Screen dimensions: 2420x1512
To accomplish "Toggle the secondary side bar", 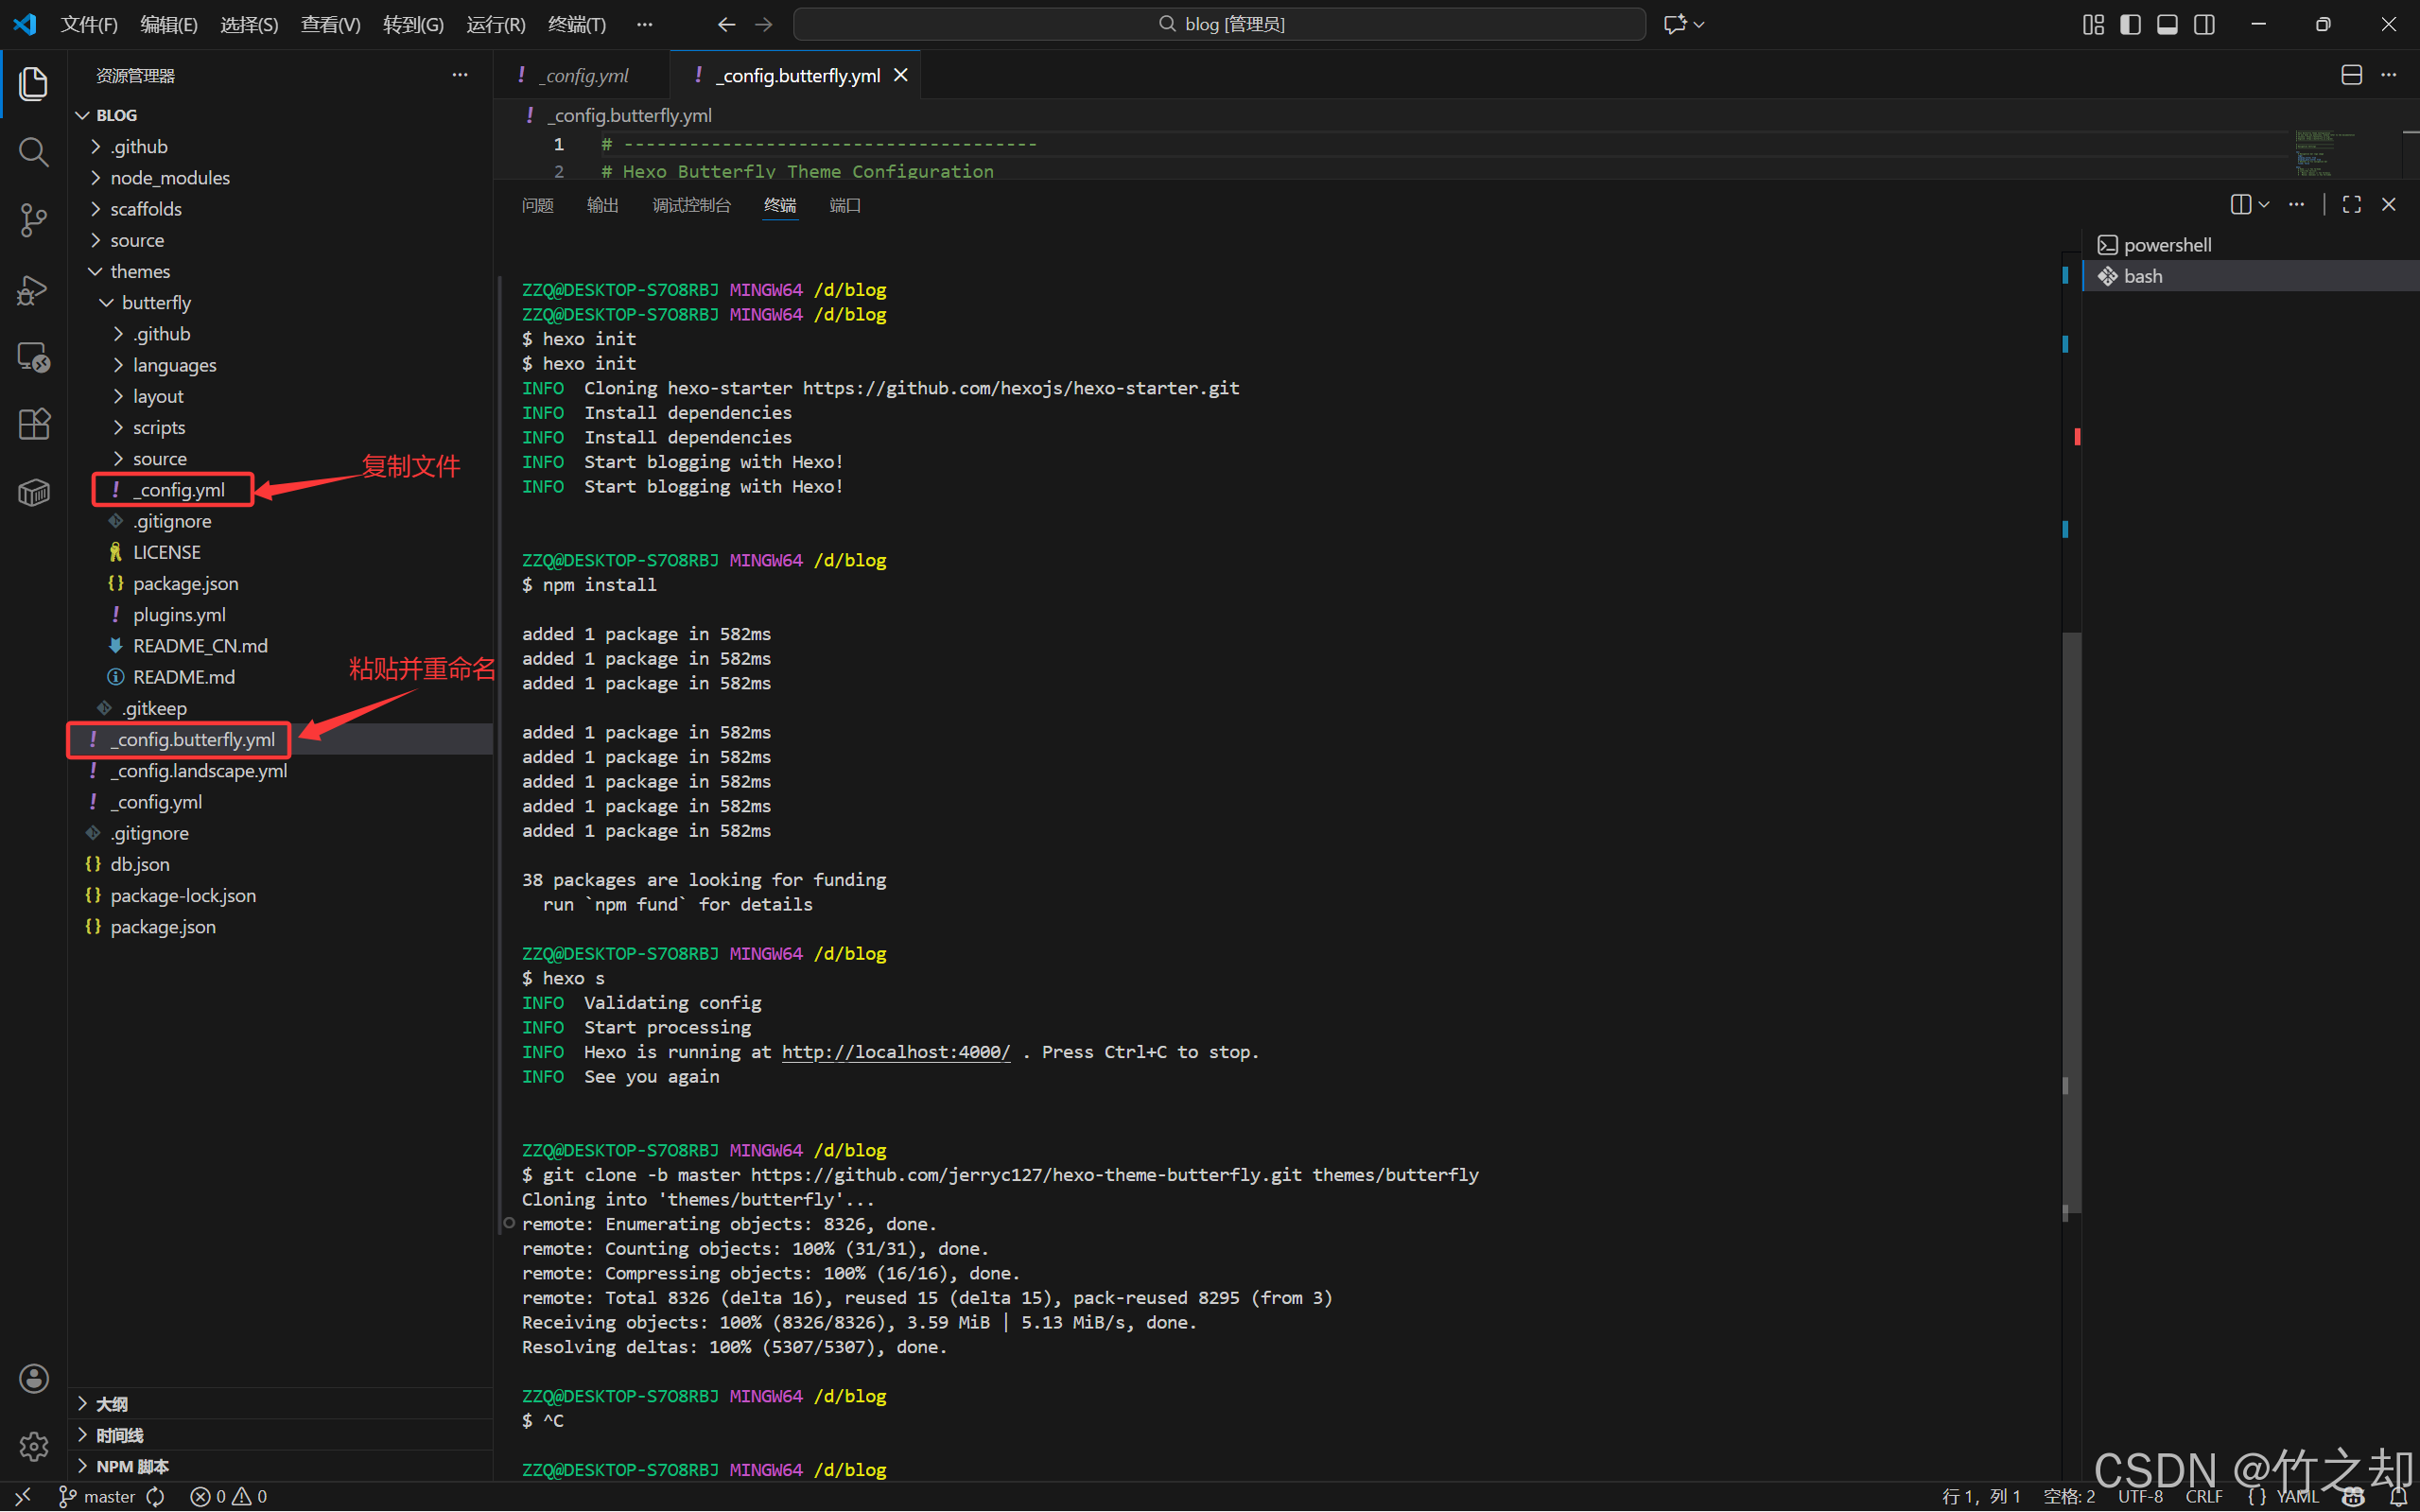I will [2204, 24].
